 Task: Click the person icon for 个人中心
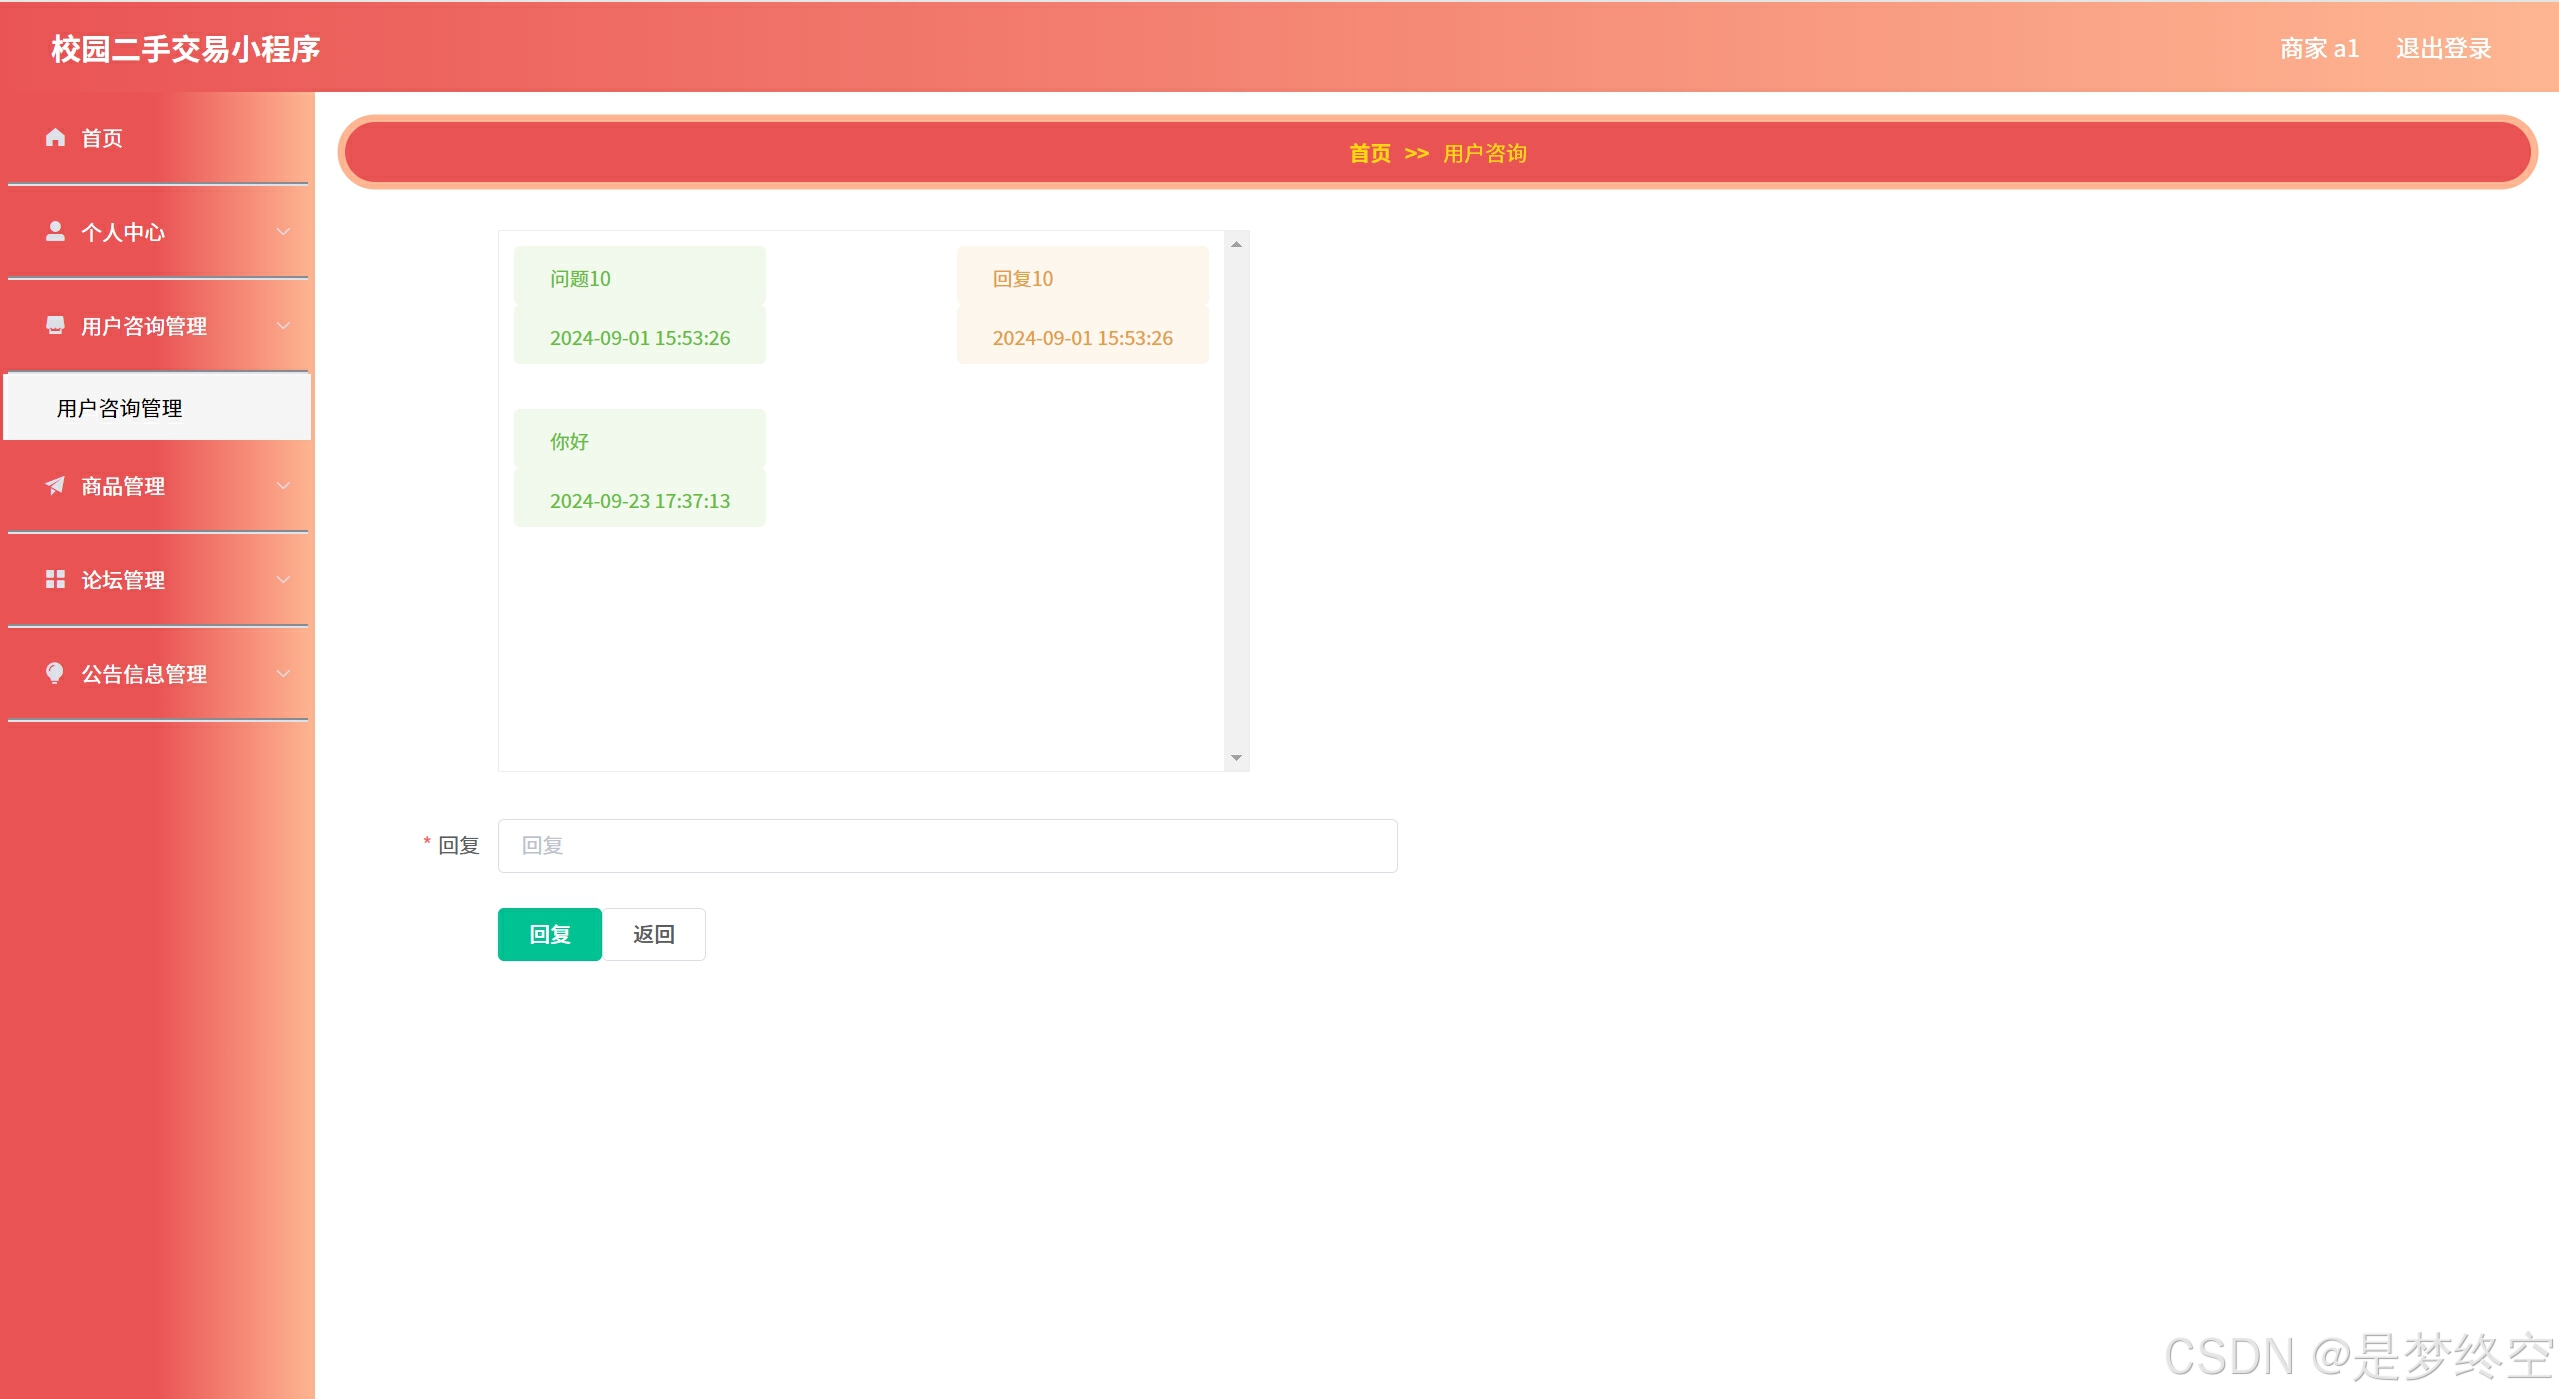(55, 232)
